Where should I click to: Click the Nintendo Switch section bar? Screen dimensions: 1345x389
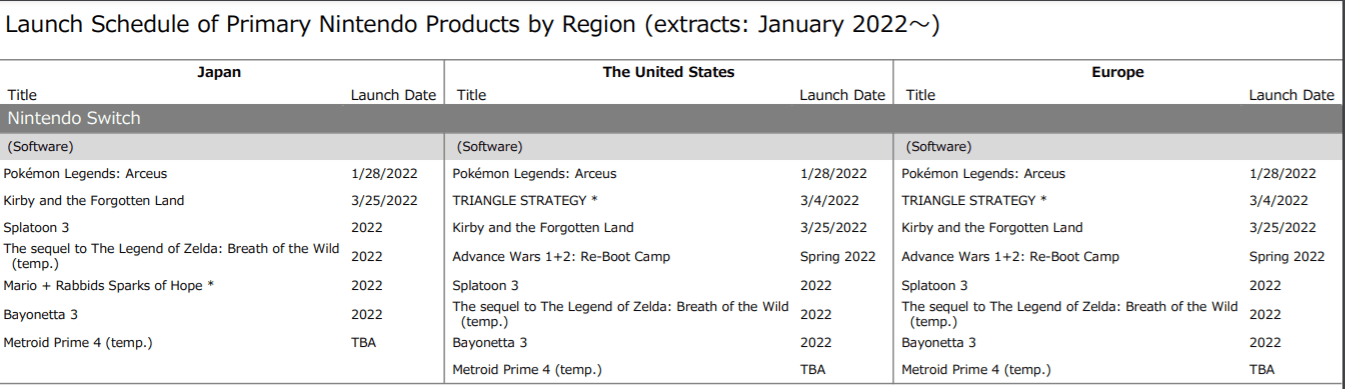pos(670,118)
